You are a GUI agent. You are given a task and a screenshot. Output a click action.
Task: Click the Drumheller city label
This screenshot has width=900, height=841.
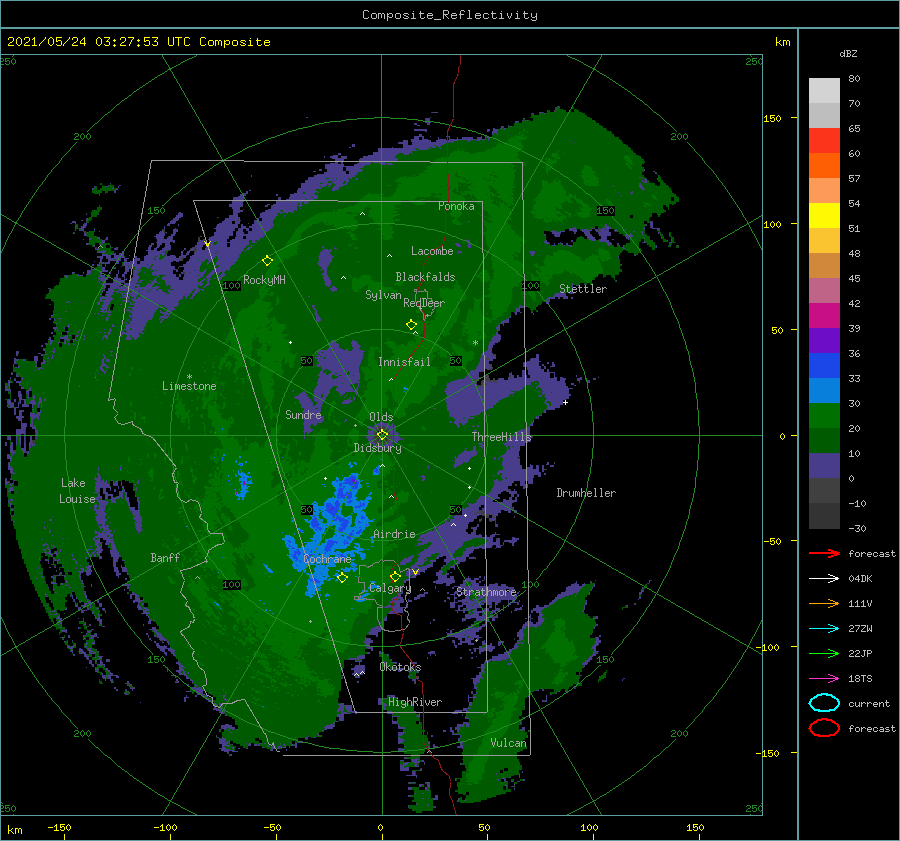point(586,493)
